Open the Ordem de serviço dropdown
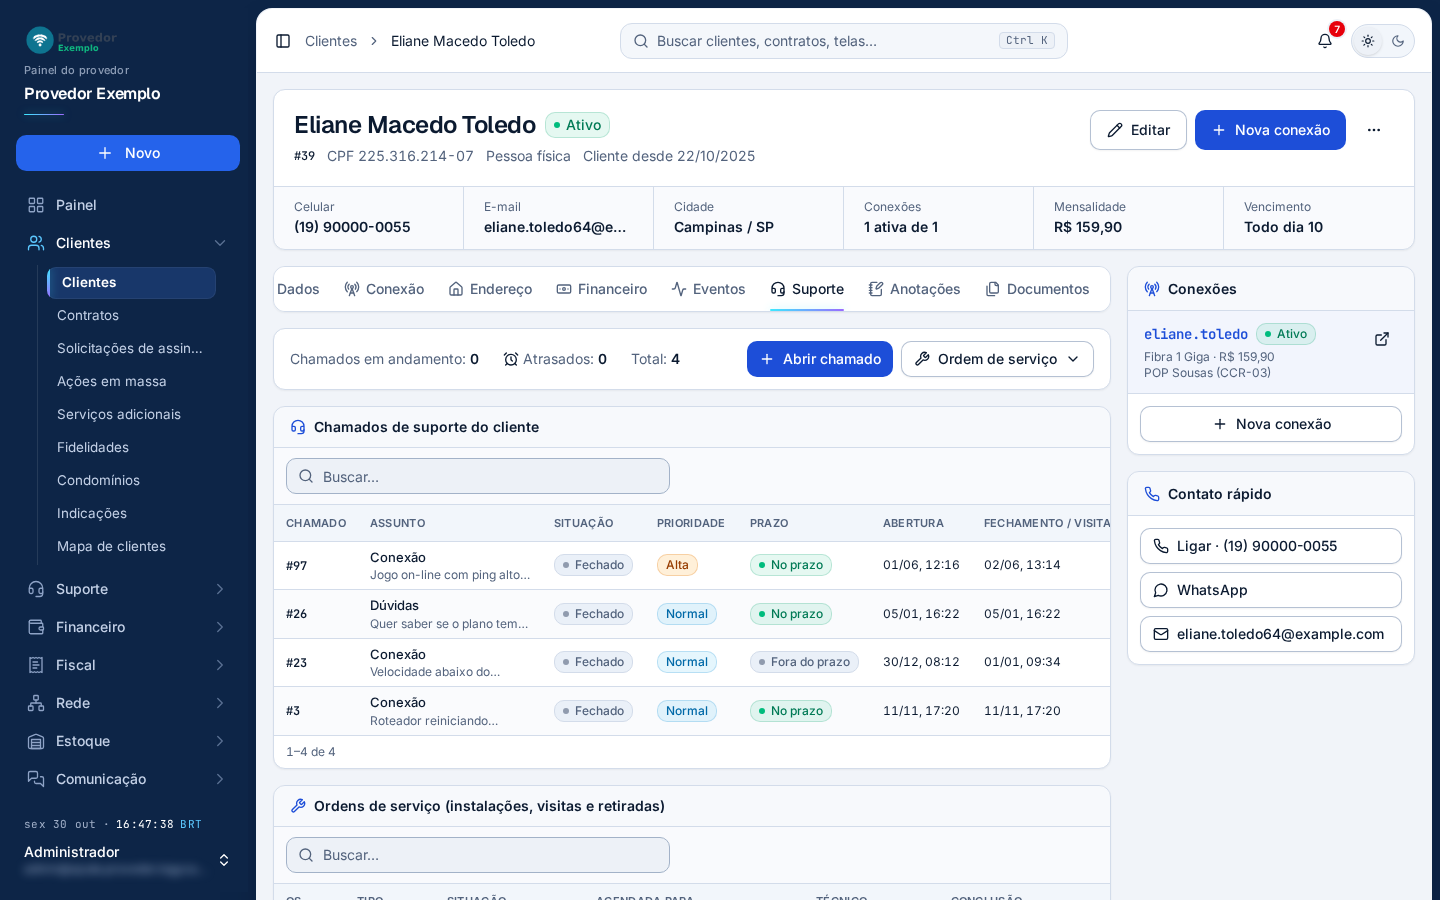1440x900 pixels. tap(997, 359)
